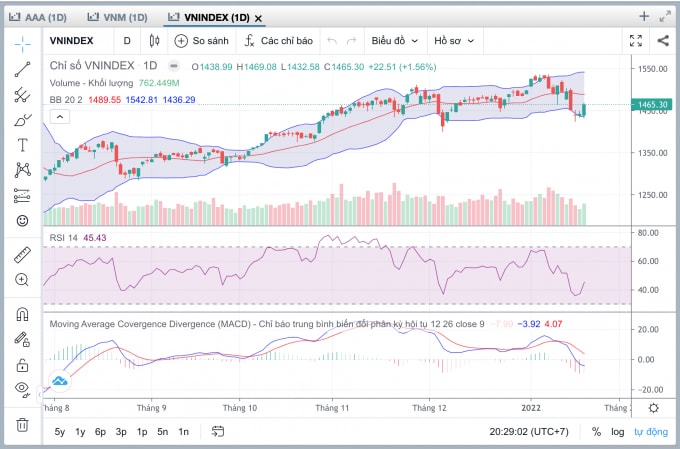Remove drawings with the trash icon
The height and width of the screenshot is (449, 680).
(22, 424)
